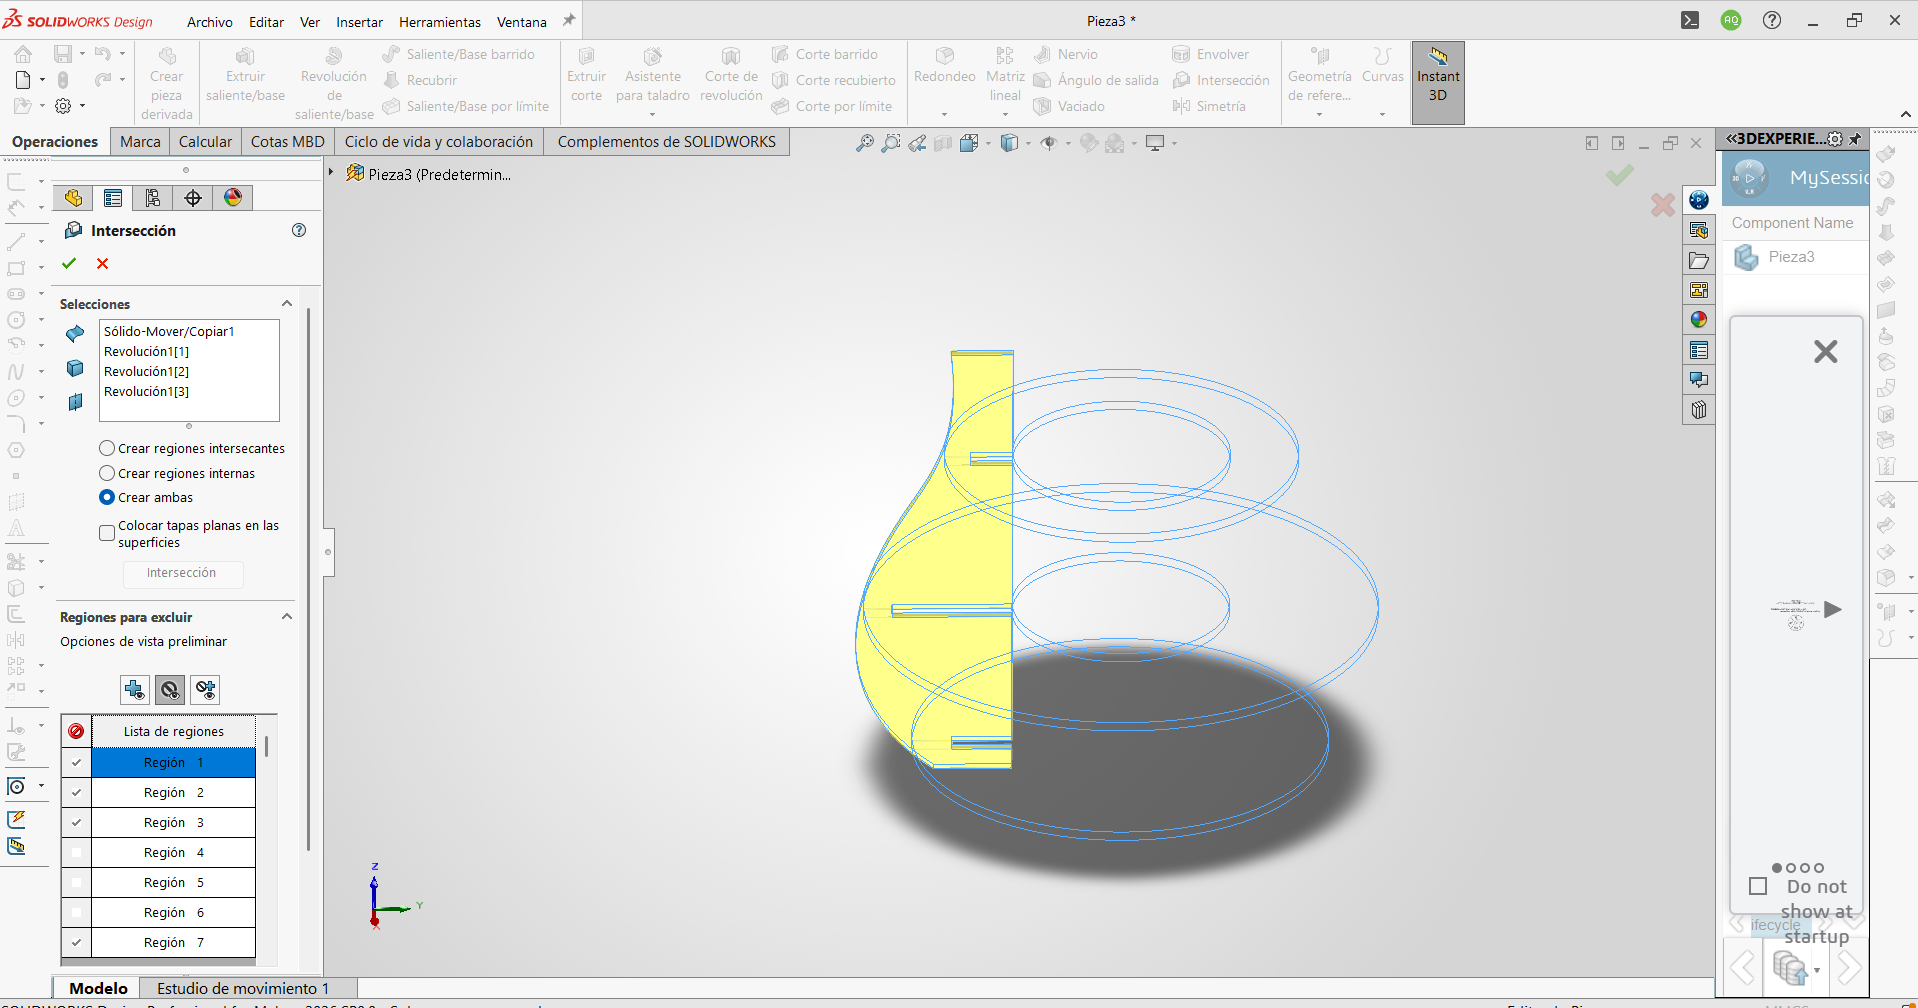The height and width of the screenshot is (1008, 1918).
Task: Click the show excluded regions preview icon
Action: 170,689
